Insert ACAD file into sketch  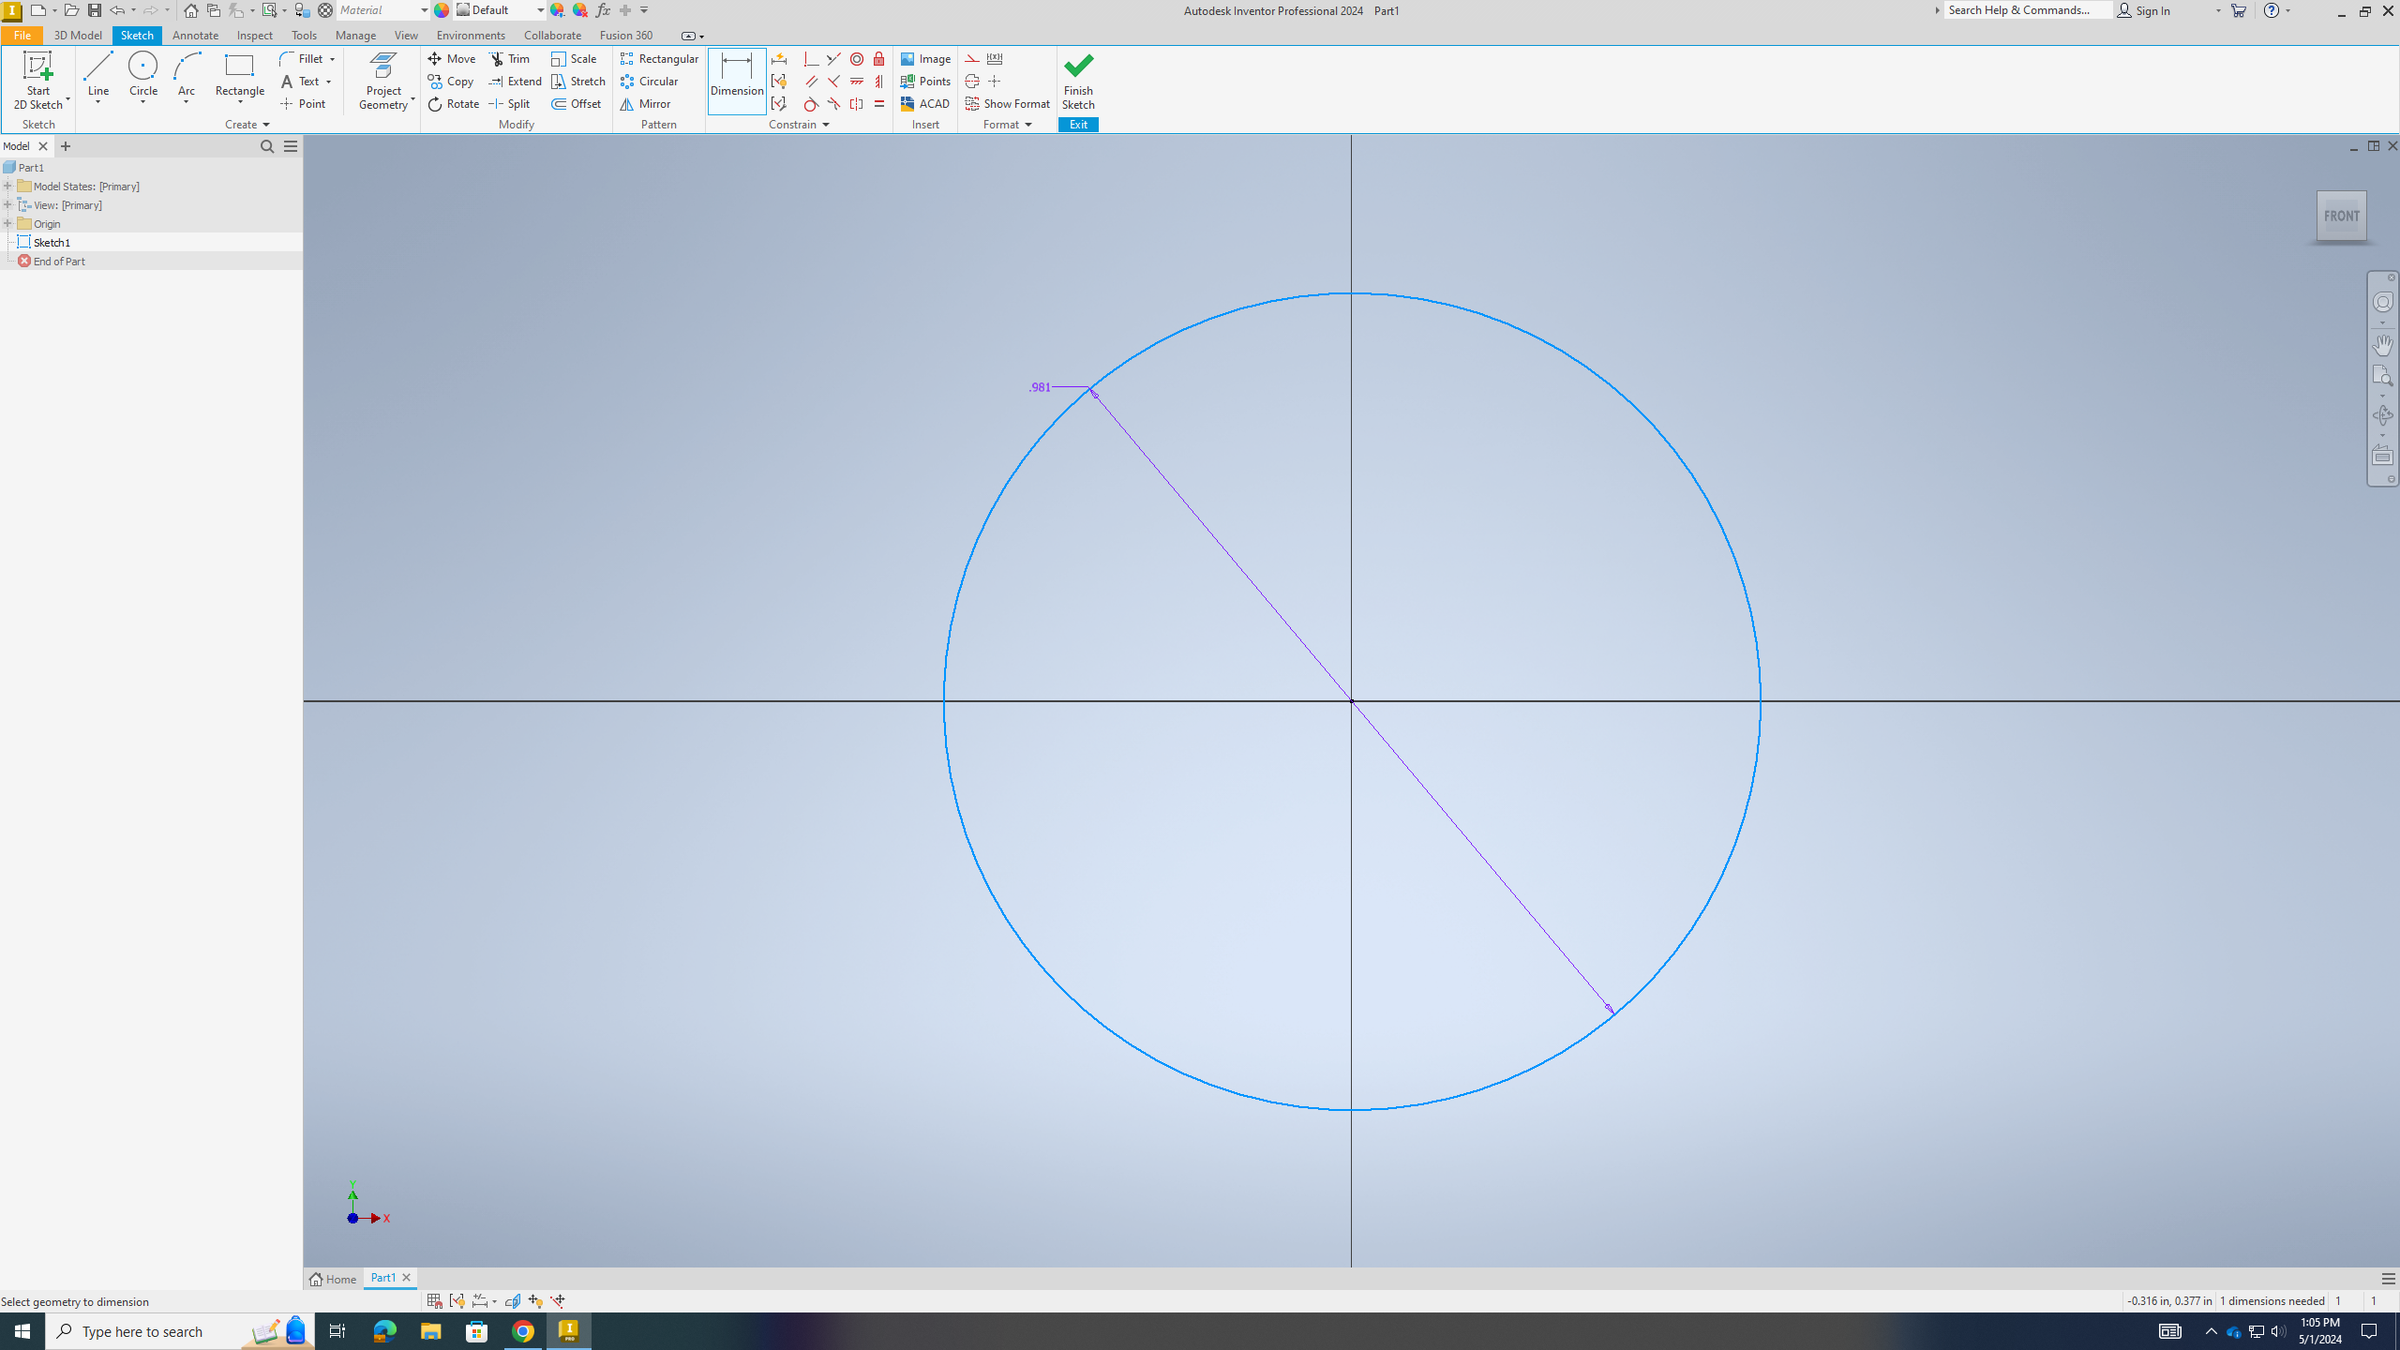(x=924, y=103)
